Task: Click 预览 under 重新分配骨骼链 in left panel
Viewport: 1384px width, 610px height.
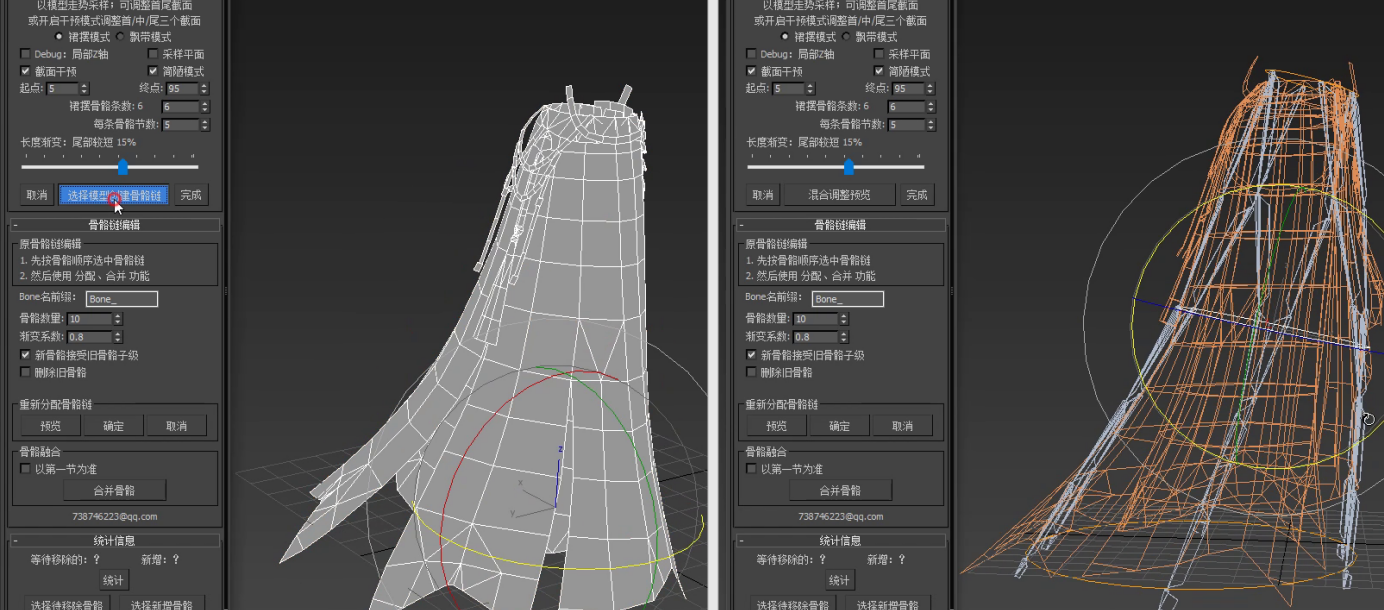Action: 52,426
